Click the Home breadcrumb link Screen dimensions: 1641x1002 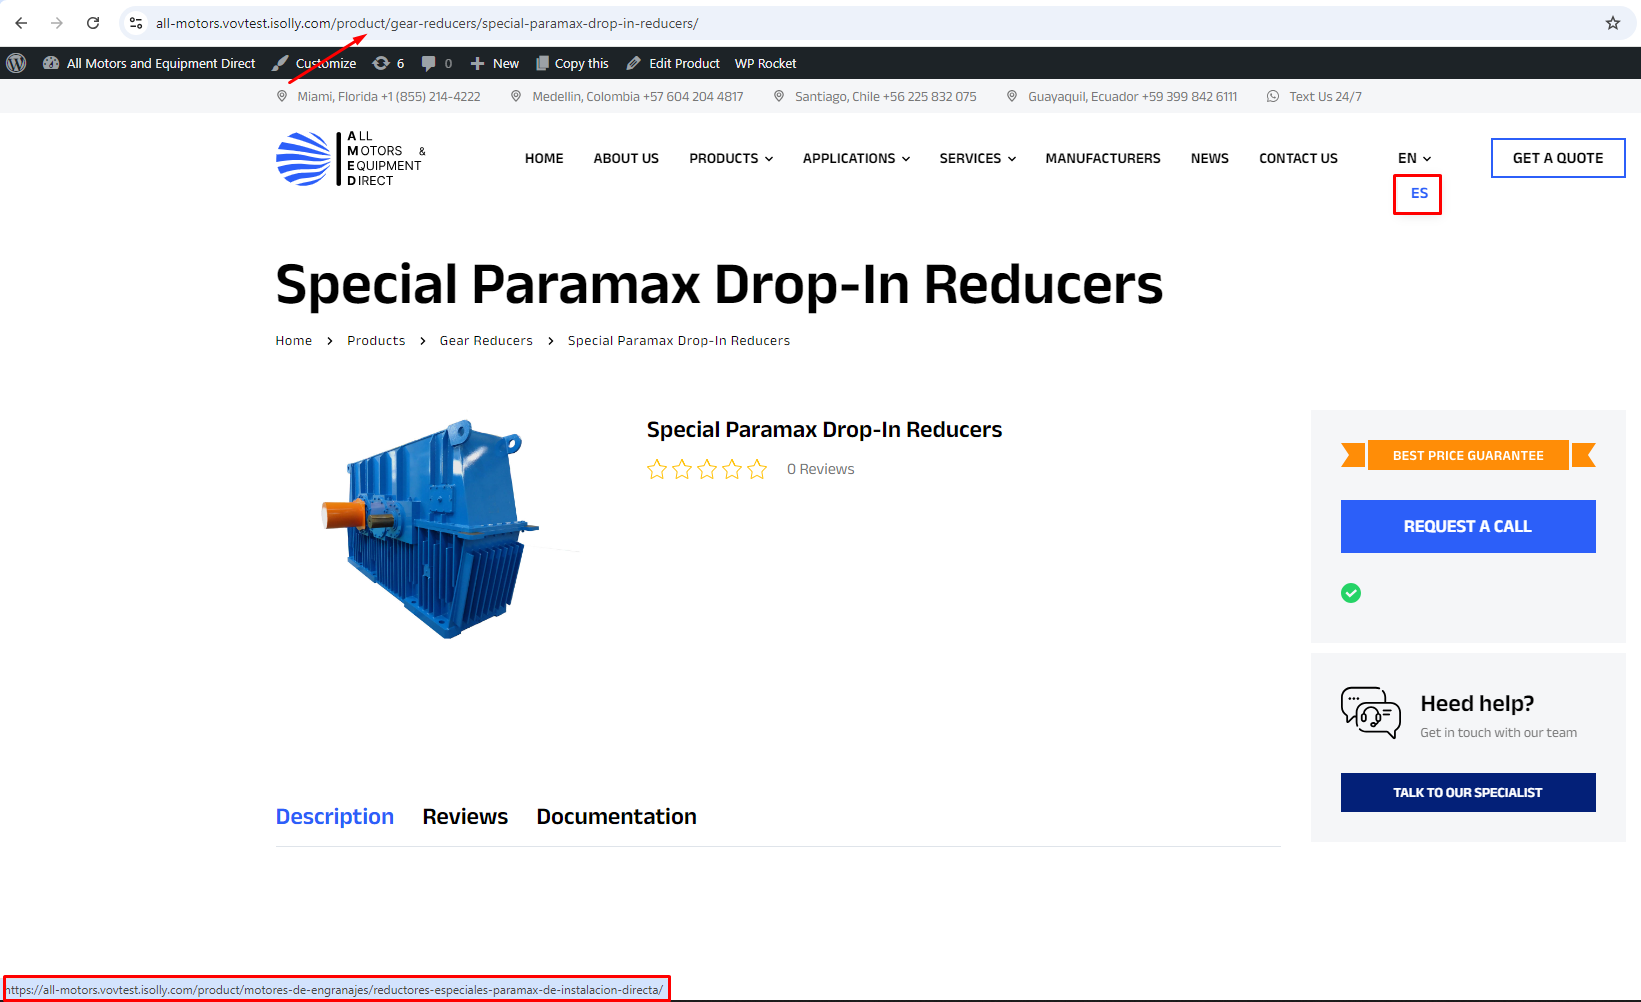[x=294, y=341]
